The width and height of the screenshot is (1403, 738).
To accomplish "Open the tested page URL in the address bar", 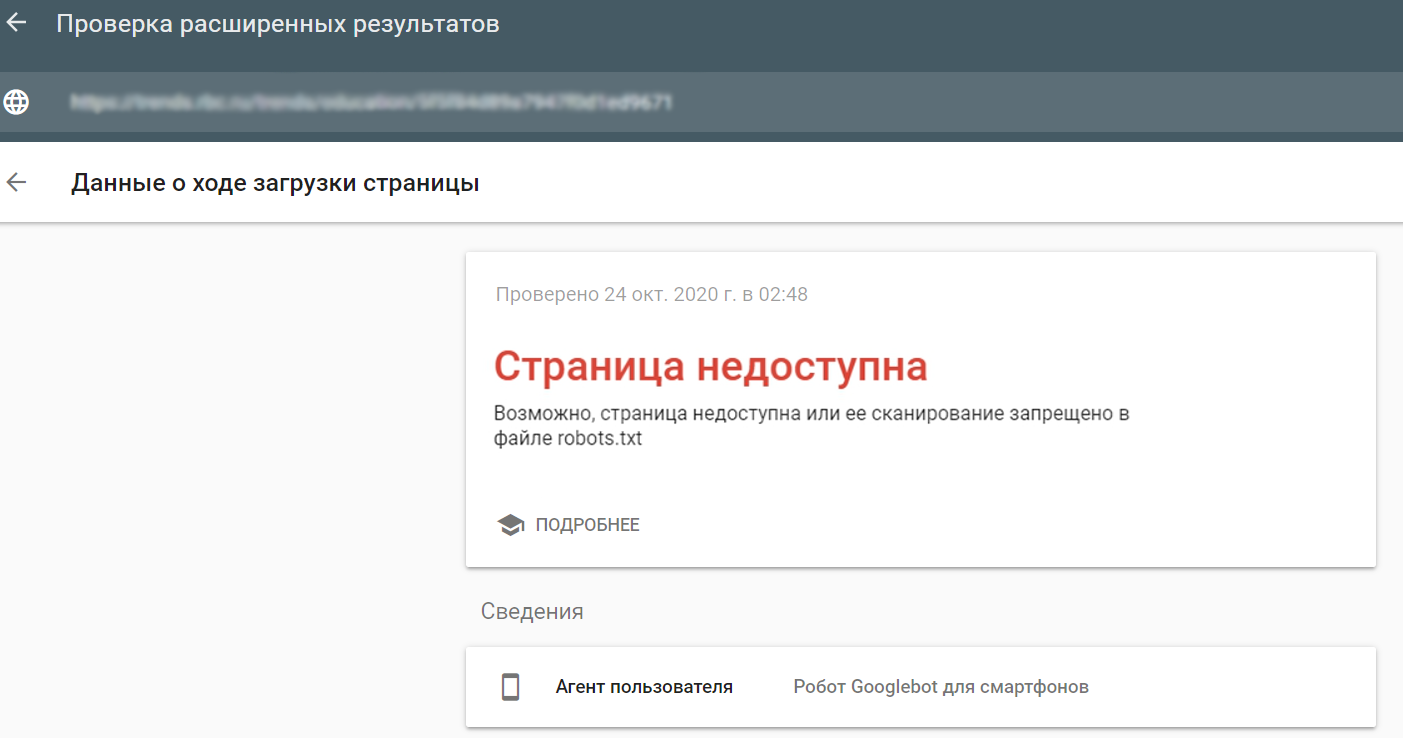I will [370, 101].
